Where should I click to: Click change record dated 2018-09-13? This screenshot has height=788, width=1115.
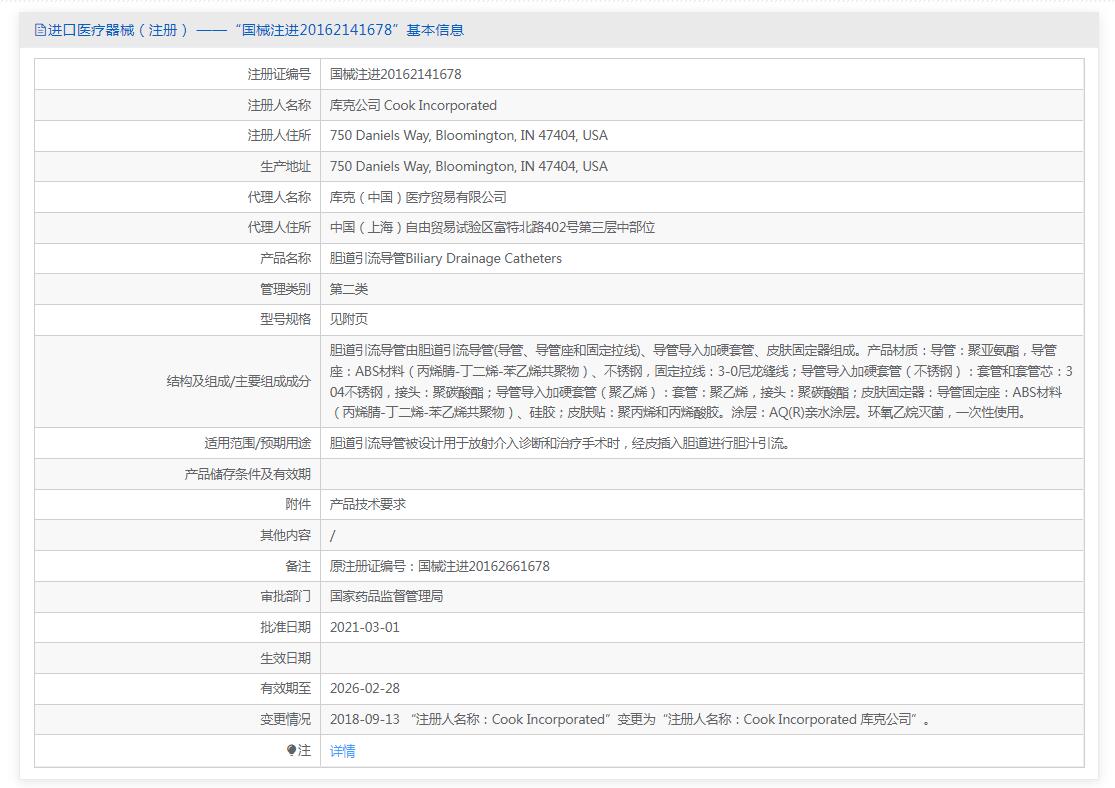(x=630, y=719)
